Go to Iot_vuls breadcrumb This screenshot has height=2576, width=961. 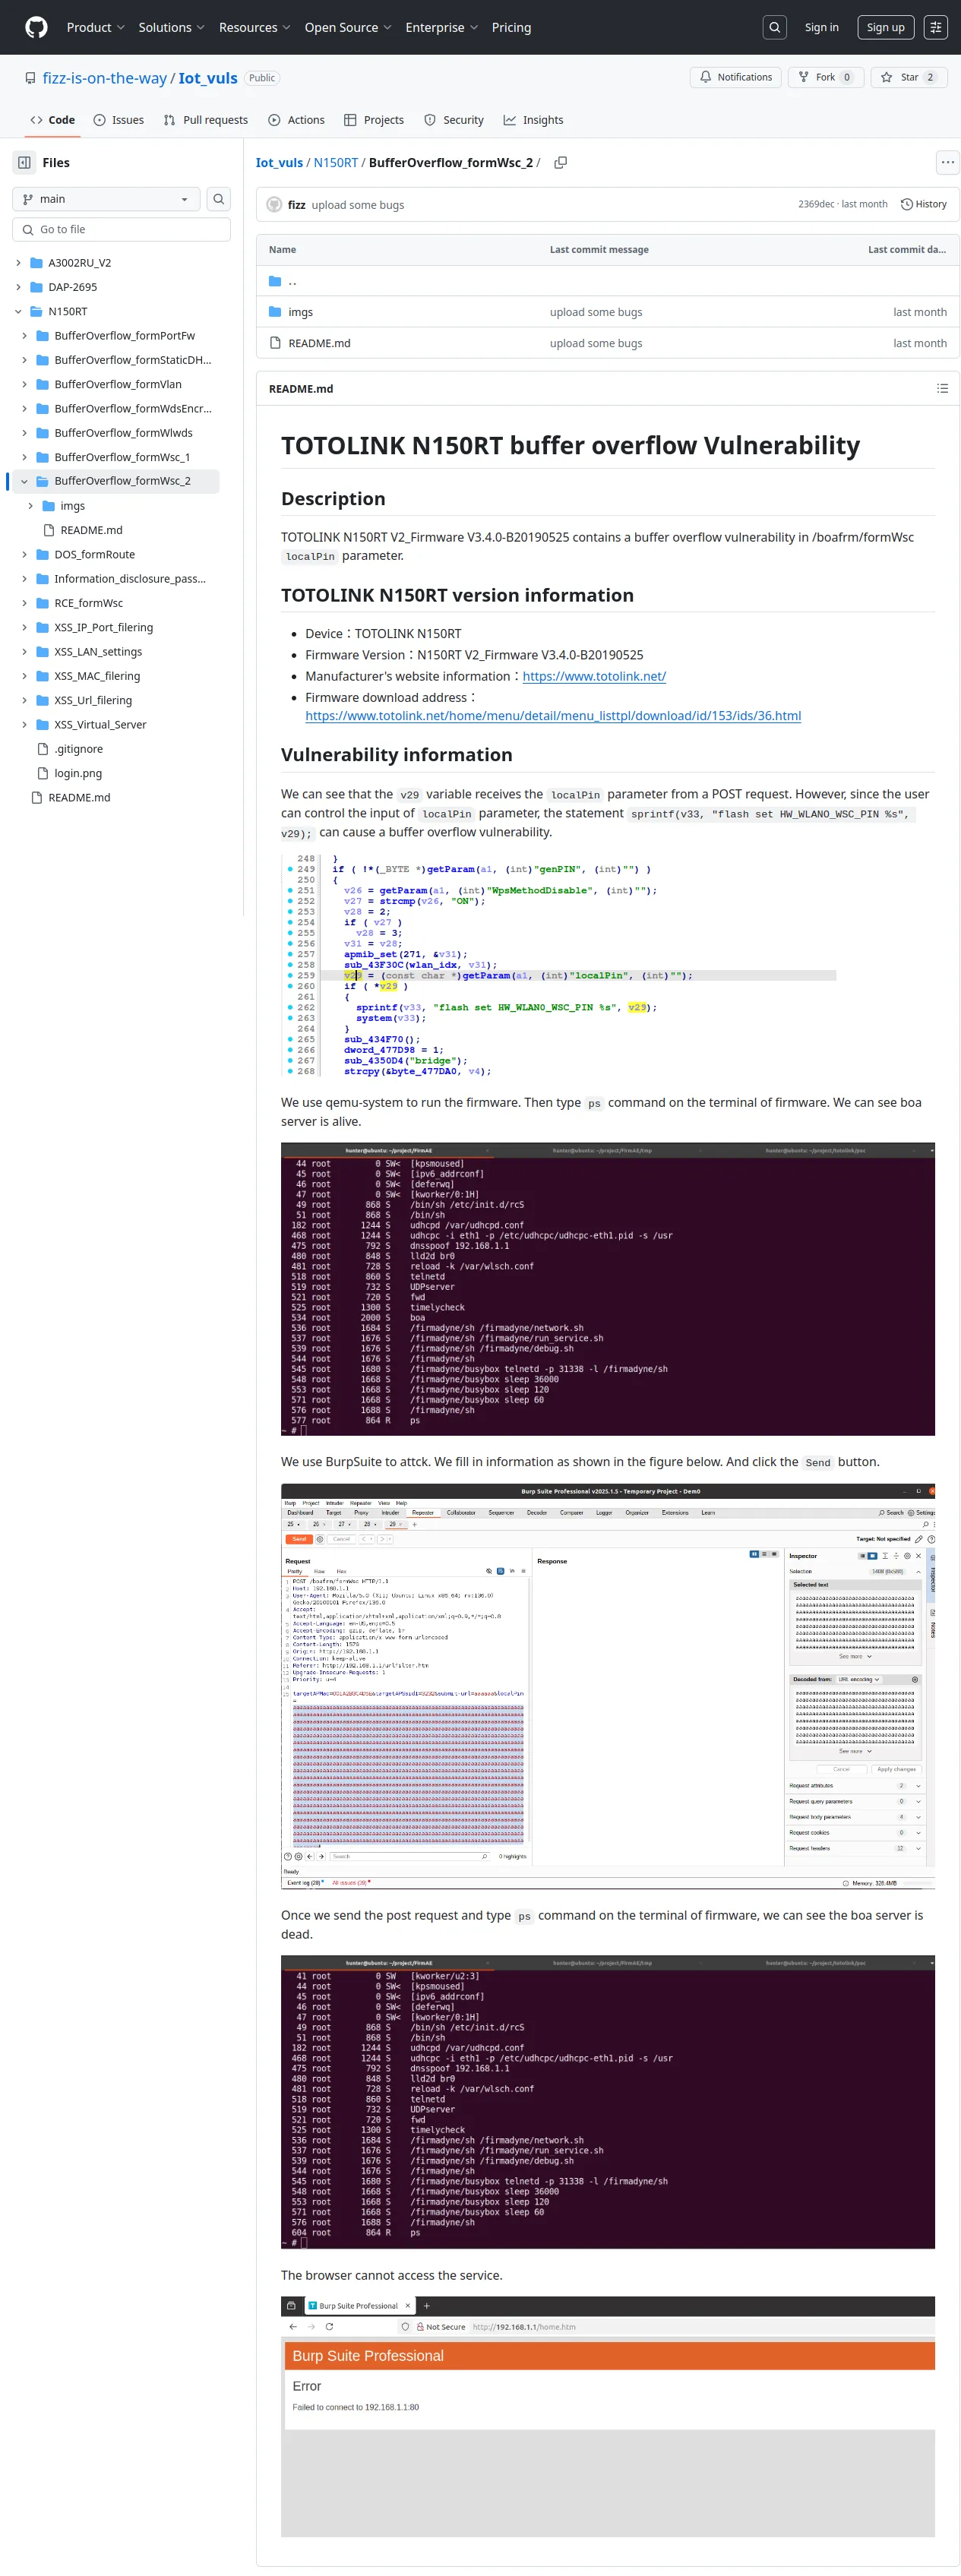click(279, 162)
